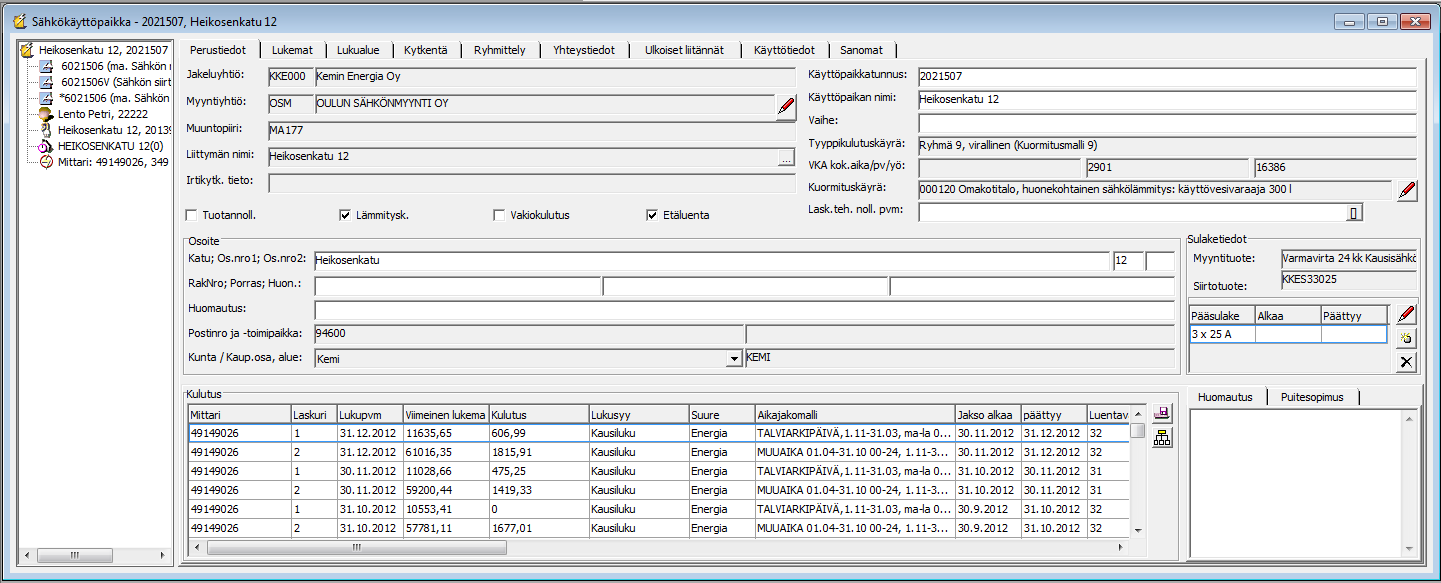Open the Kunta dropdown showing Kemi

pos(732,358)
